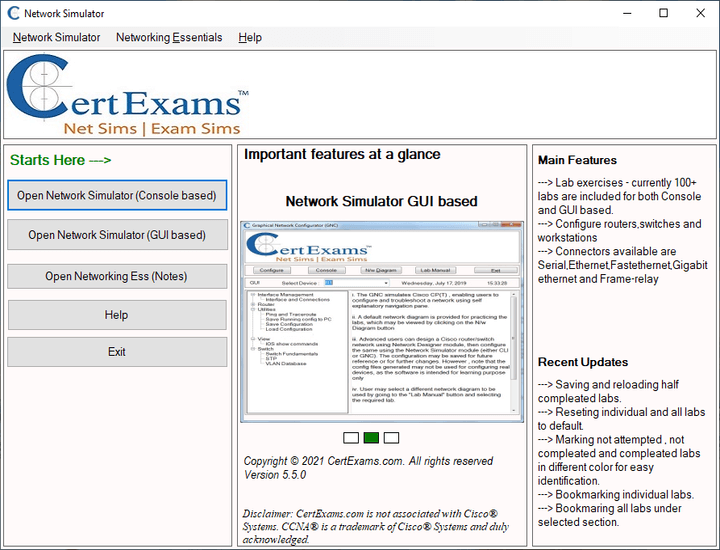720x550 pixels.
Task: Maximize the Network Simulator window
Action: 664,13
